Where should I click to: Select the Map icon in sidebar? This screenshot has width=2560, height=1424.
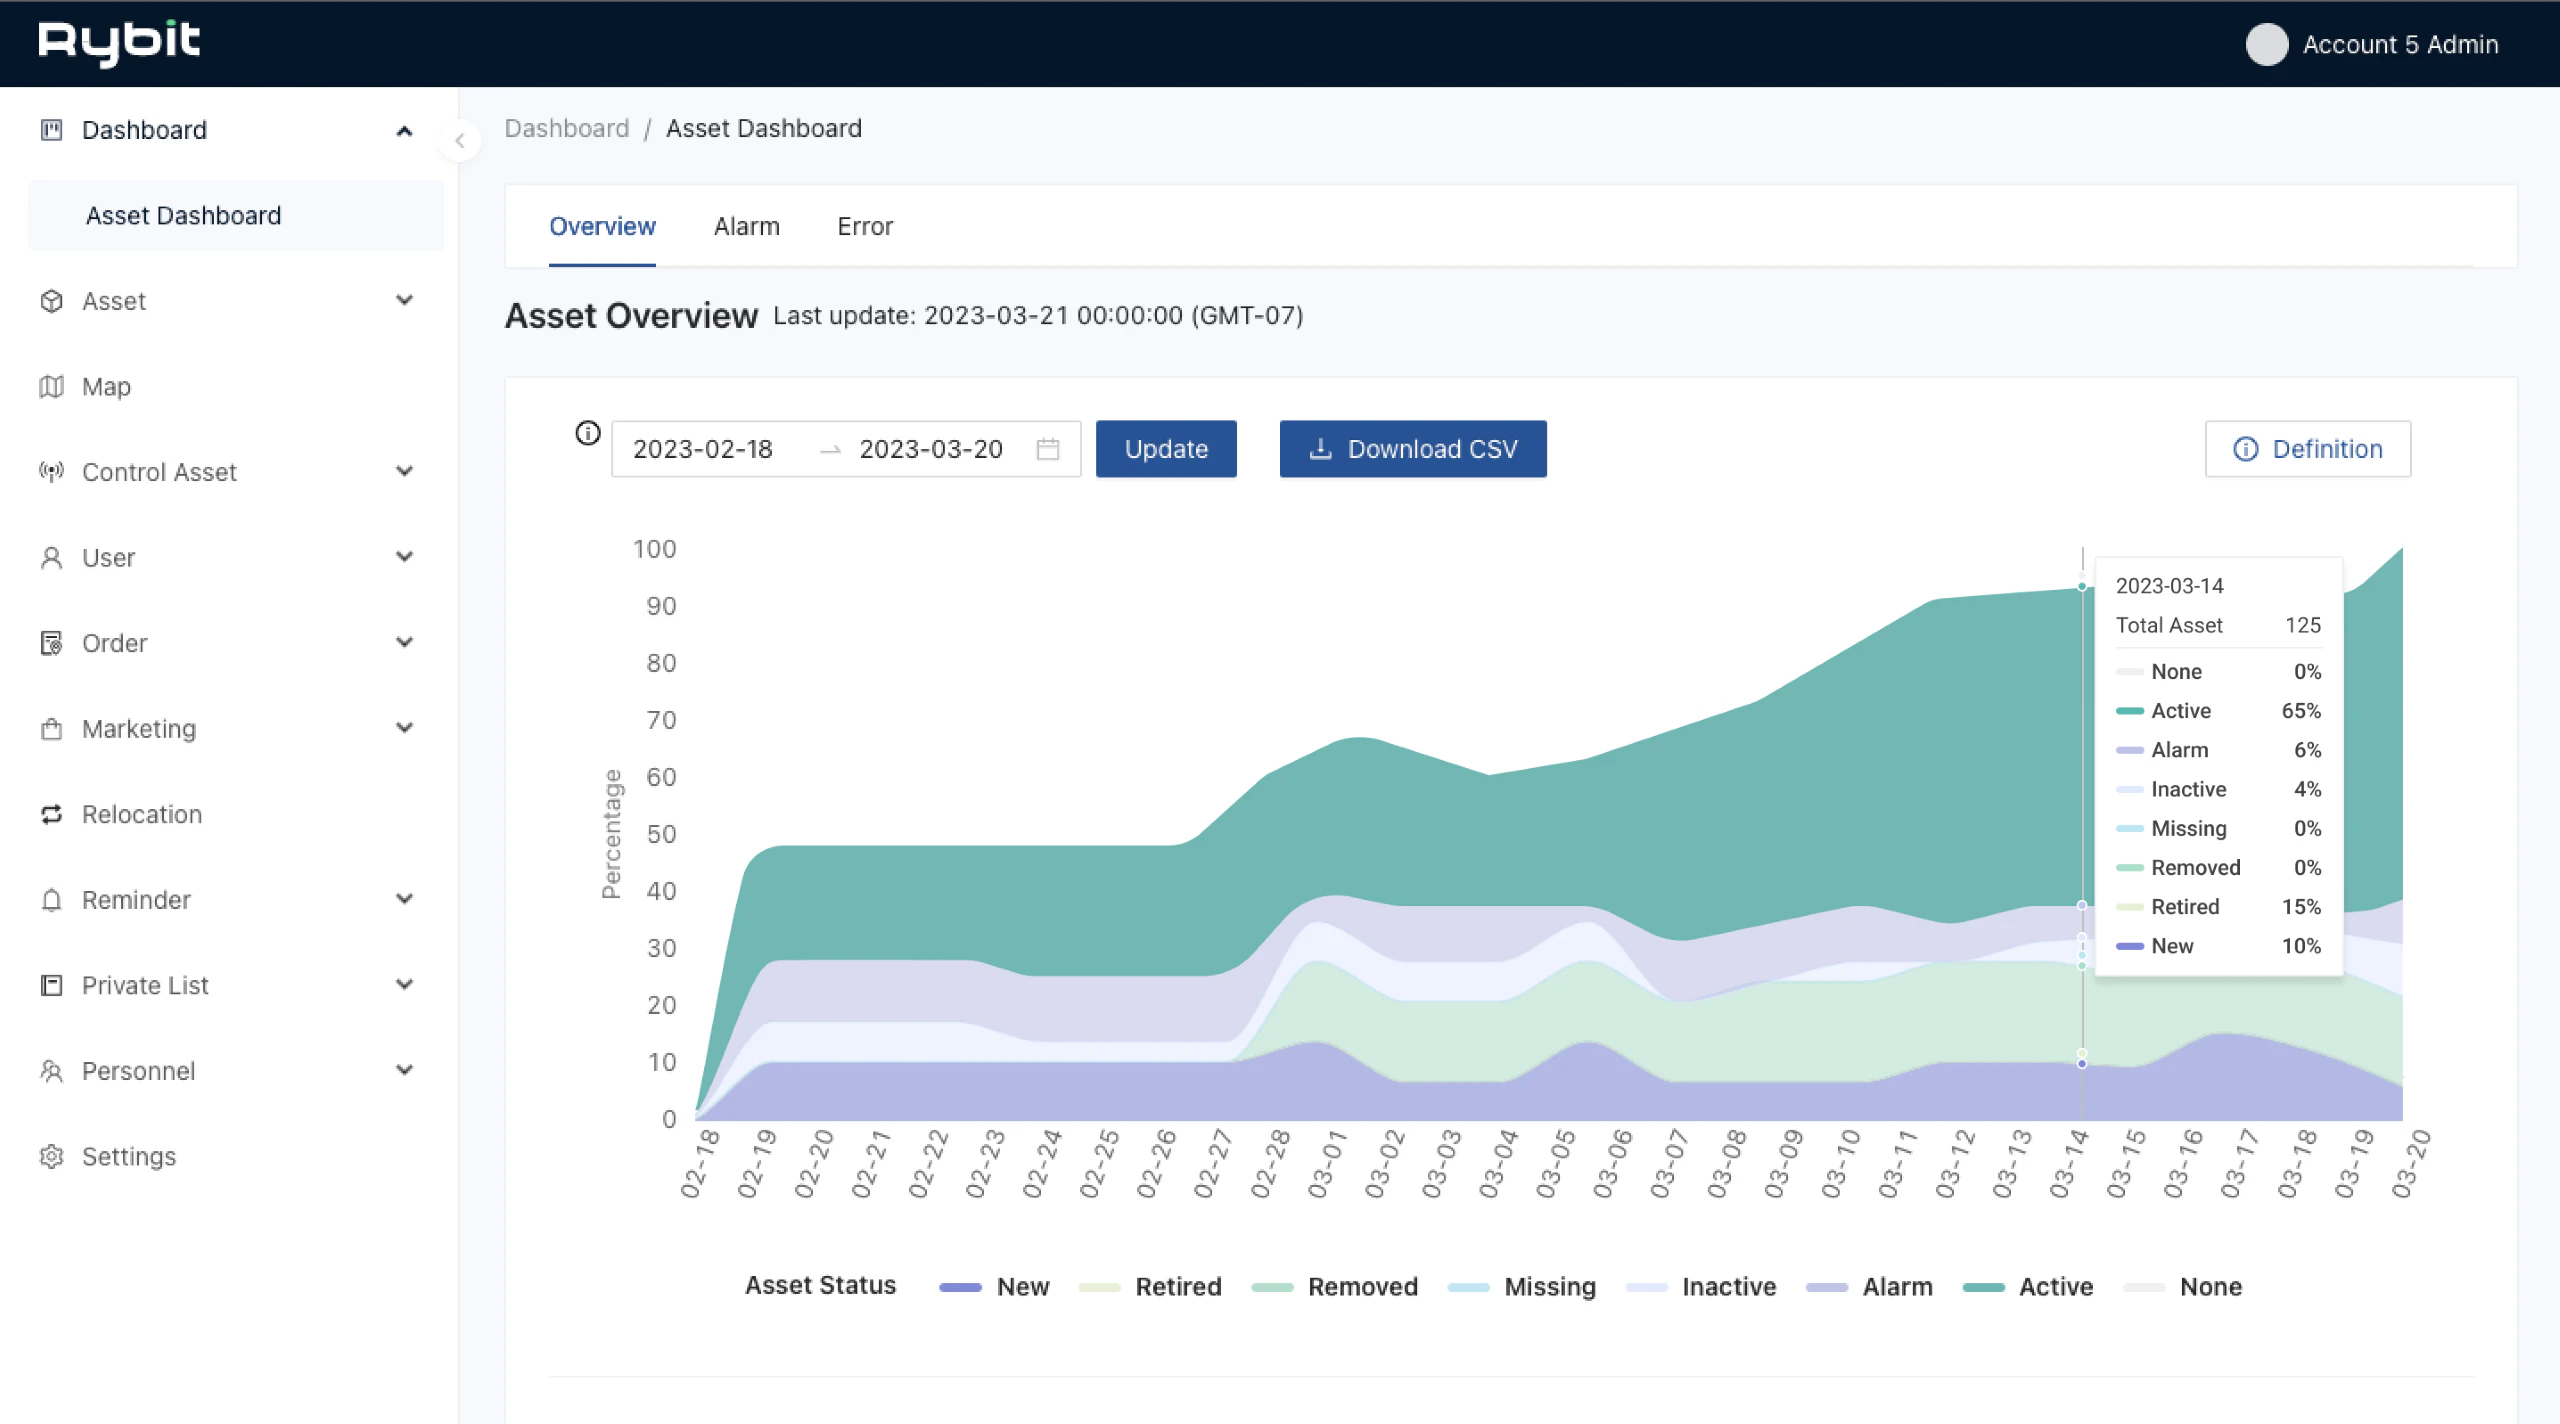click(x=51, y=386)
